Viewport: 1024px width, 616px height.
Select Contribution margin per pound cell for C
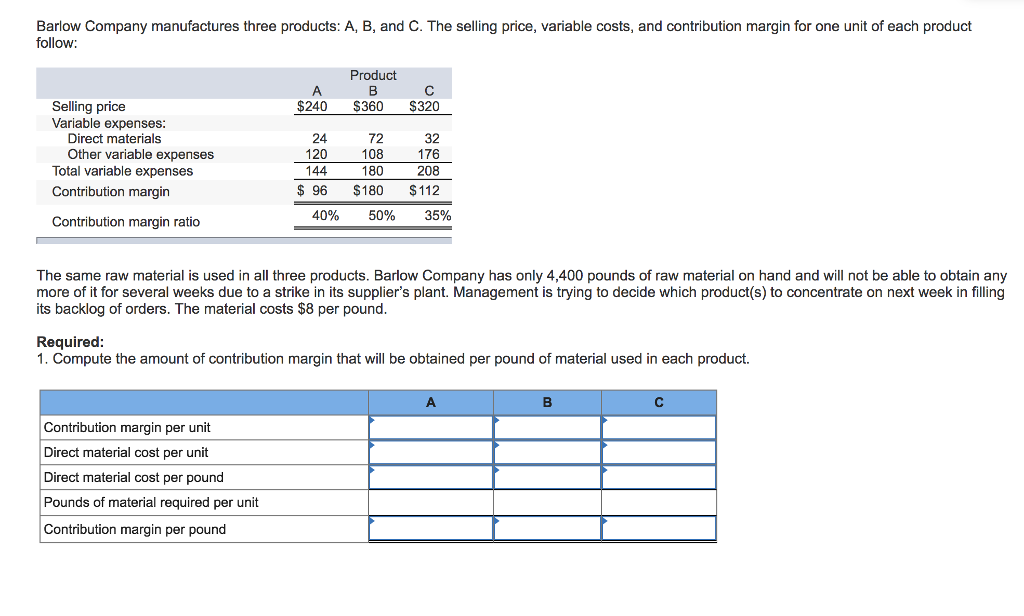(659, 528)
